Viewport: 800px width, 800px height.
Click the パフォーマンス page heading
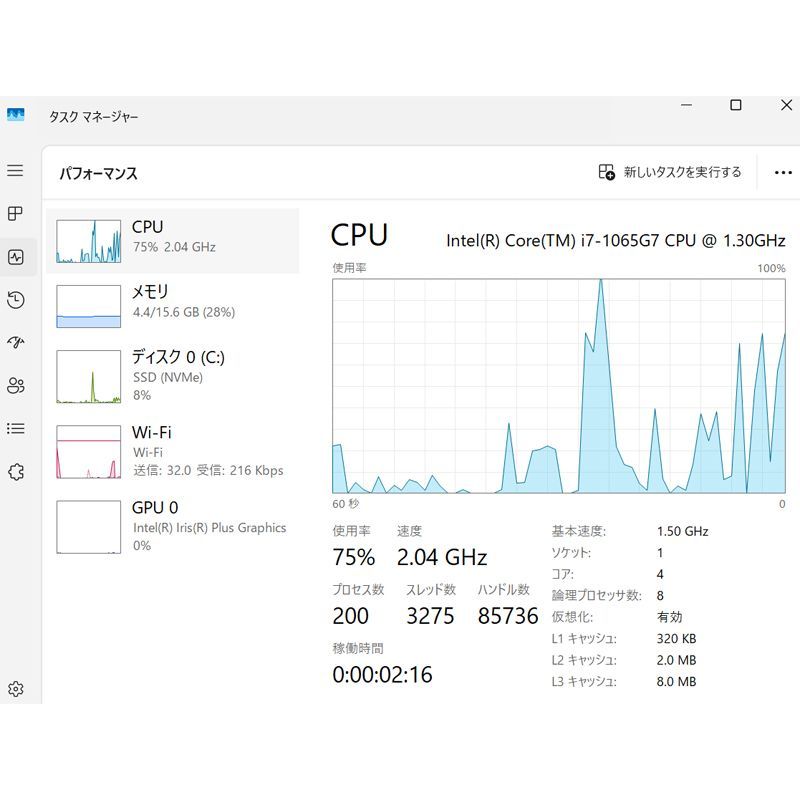pos(98,173)
